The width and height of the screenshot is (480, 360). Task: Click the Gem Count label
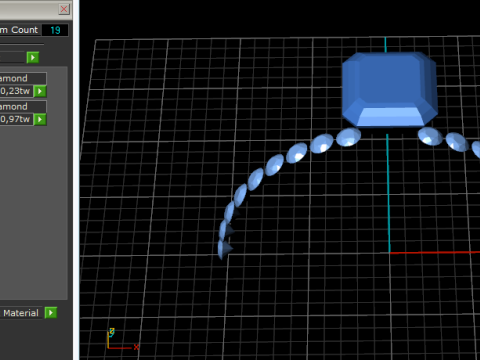coord(19,30)
